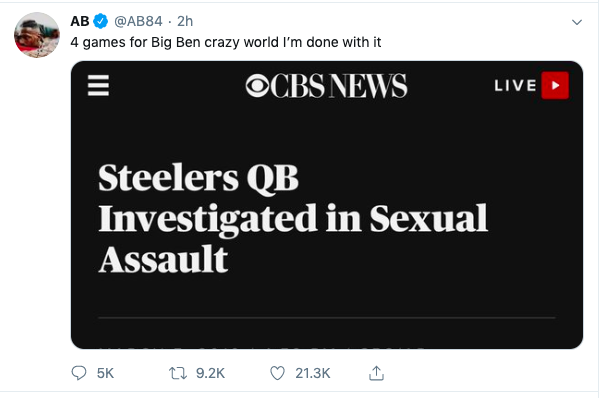Click the 2h timestamp
Screen dimensions: 604x398
(185, 21)
